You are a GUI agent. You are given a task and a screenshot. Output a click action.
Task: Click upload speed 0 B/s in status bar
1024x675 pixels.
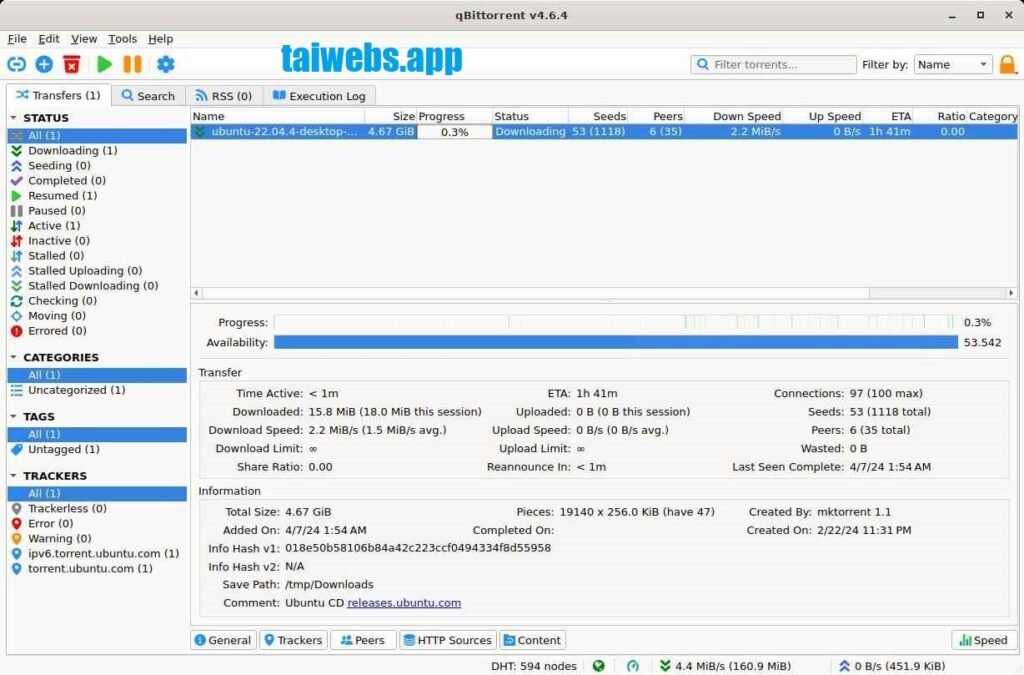coord(891,666)
